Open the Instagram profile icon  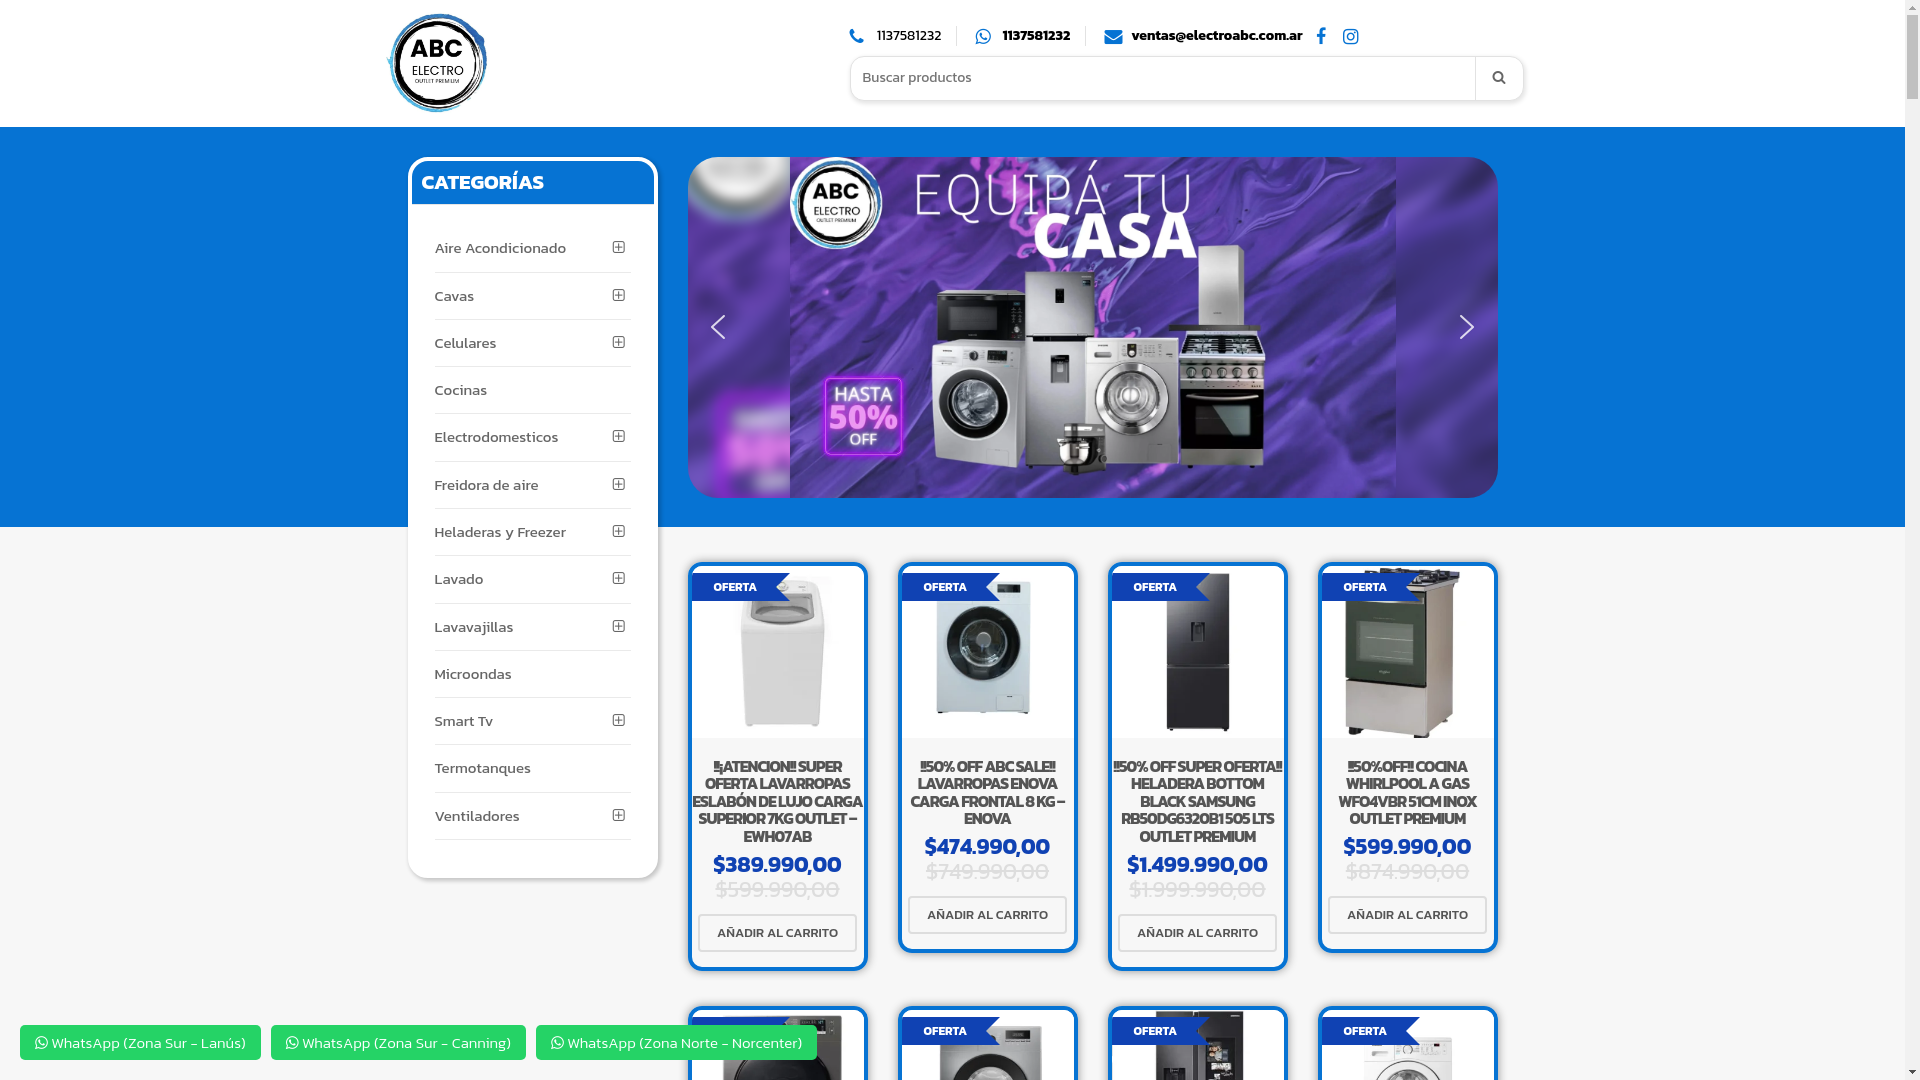(1351, 36)
